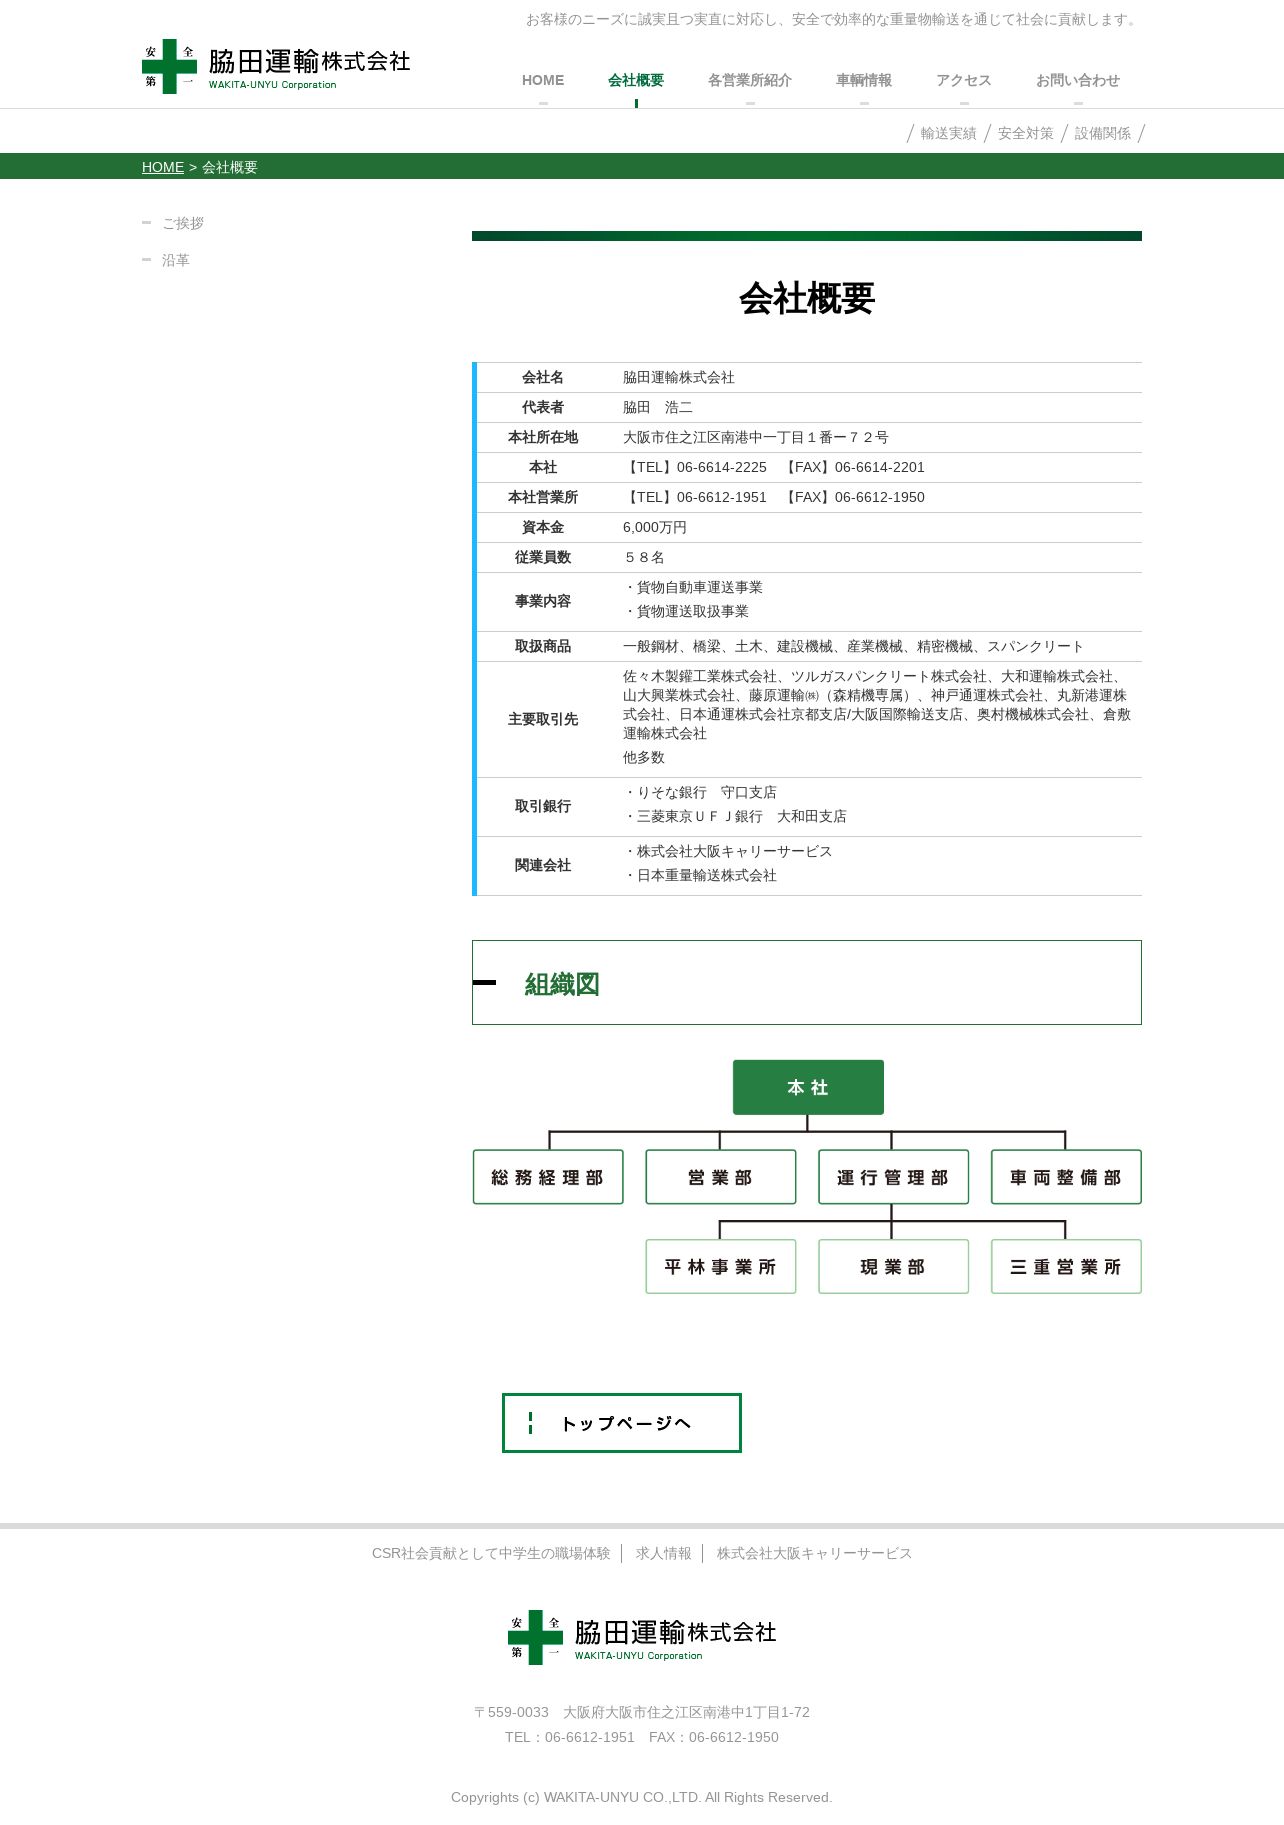Click the address 大阪市住之江区南港中一丁目
The width and height of the screenshot is (1284, 1825).
tap(756, 437)
